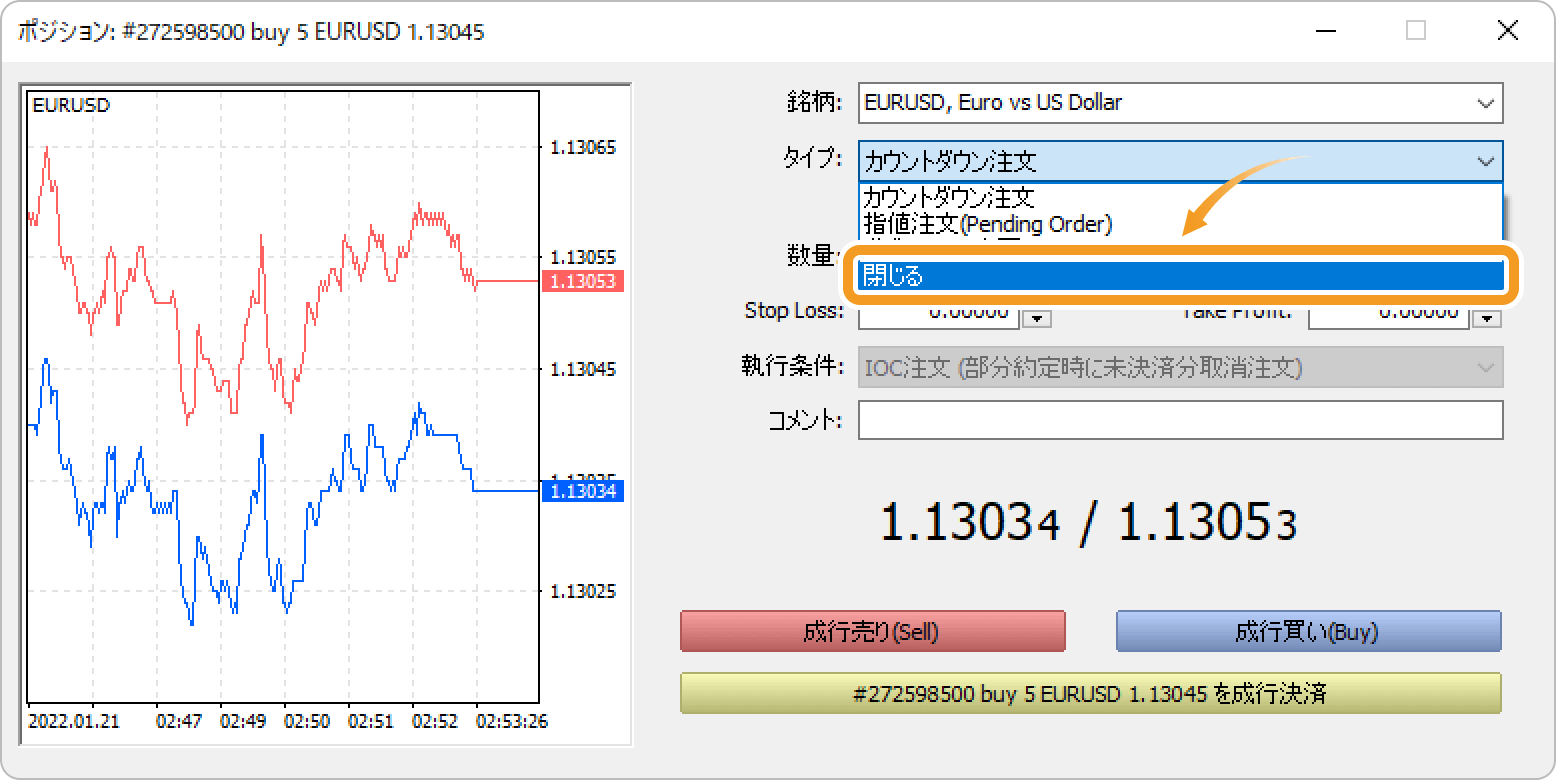
Task: Select カウントダウン注文 from the dropdown list
Action: coord(948,198)
